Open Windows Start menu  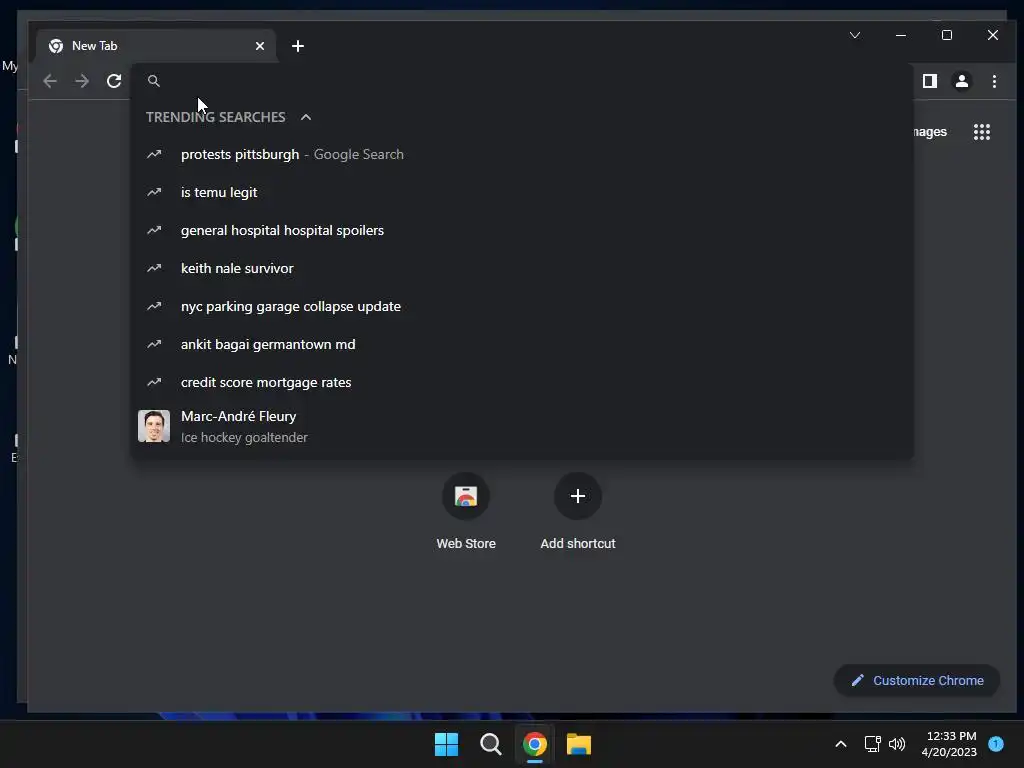pos(447,744)
